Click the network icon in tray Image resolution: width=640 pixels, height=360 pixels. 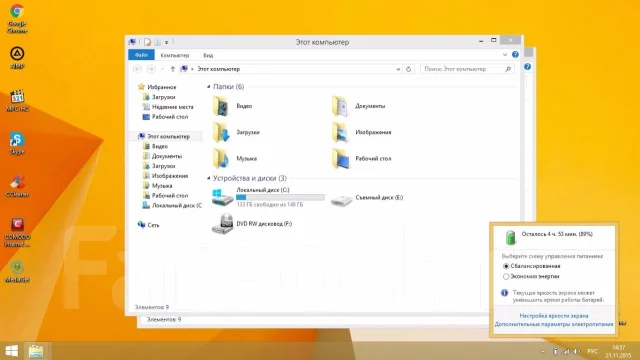point(566,351)
